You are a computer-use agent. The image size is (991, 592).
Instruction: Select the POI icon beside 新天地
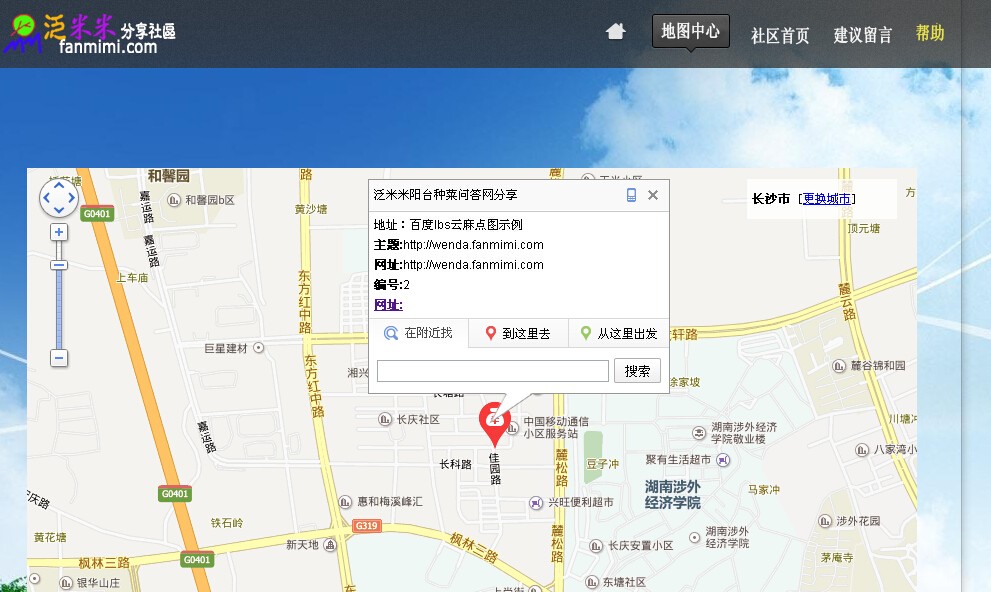(330, 545)
